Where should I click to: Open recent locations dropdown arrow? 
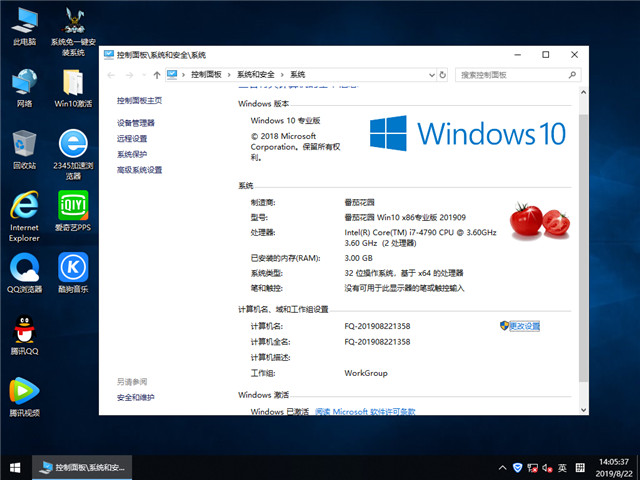point(144,75)
